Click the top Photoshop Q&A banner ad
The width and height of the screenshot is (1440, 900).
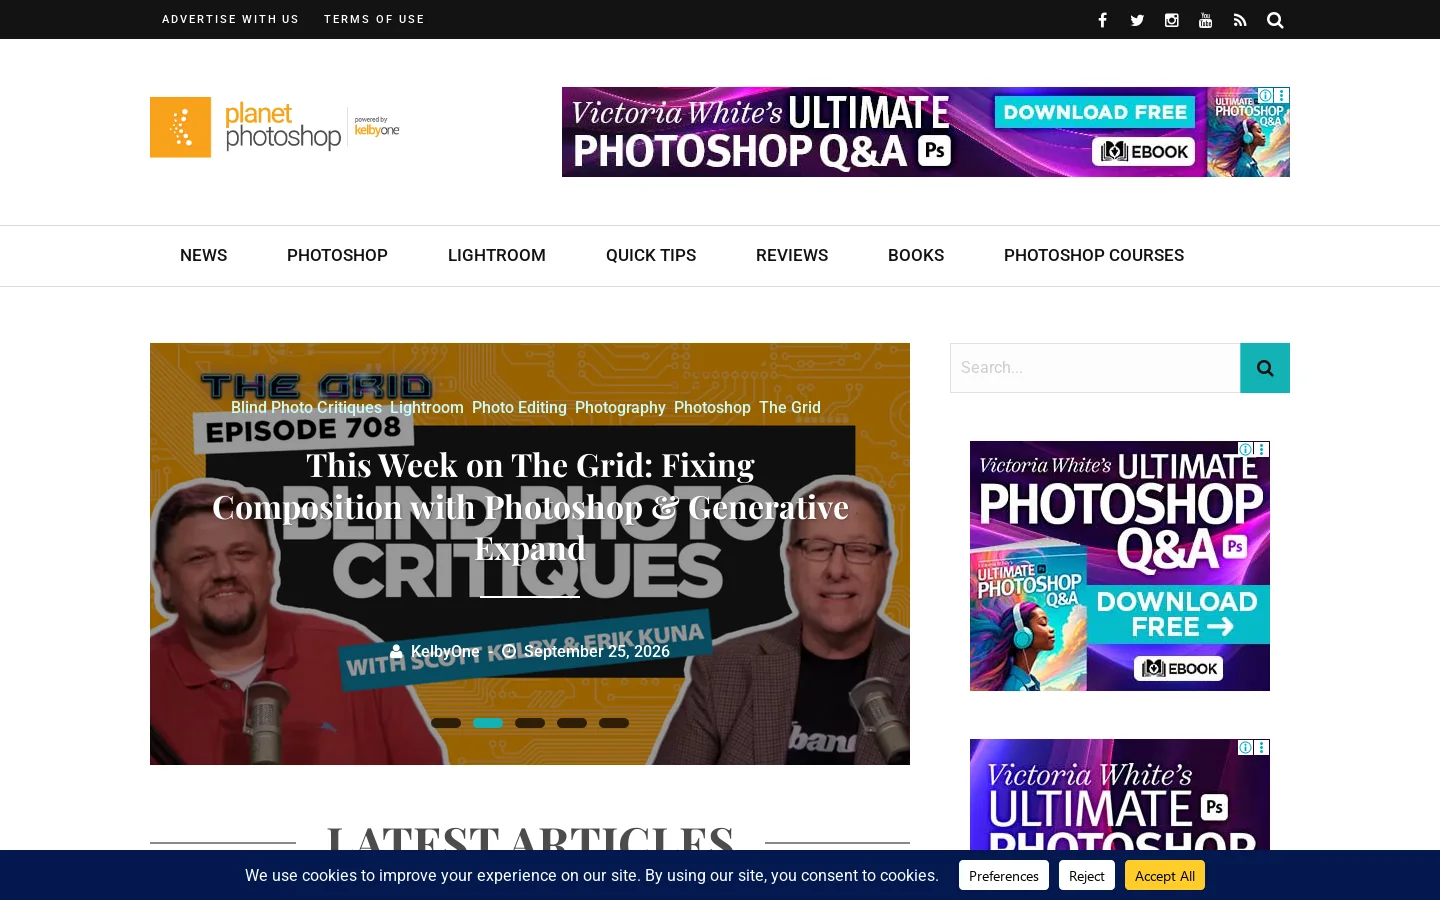926,132
